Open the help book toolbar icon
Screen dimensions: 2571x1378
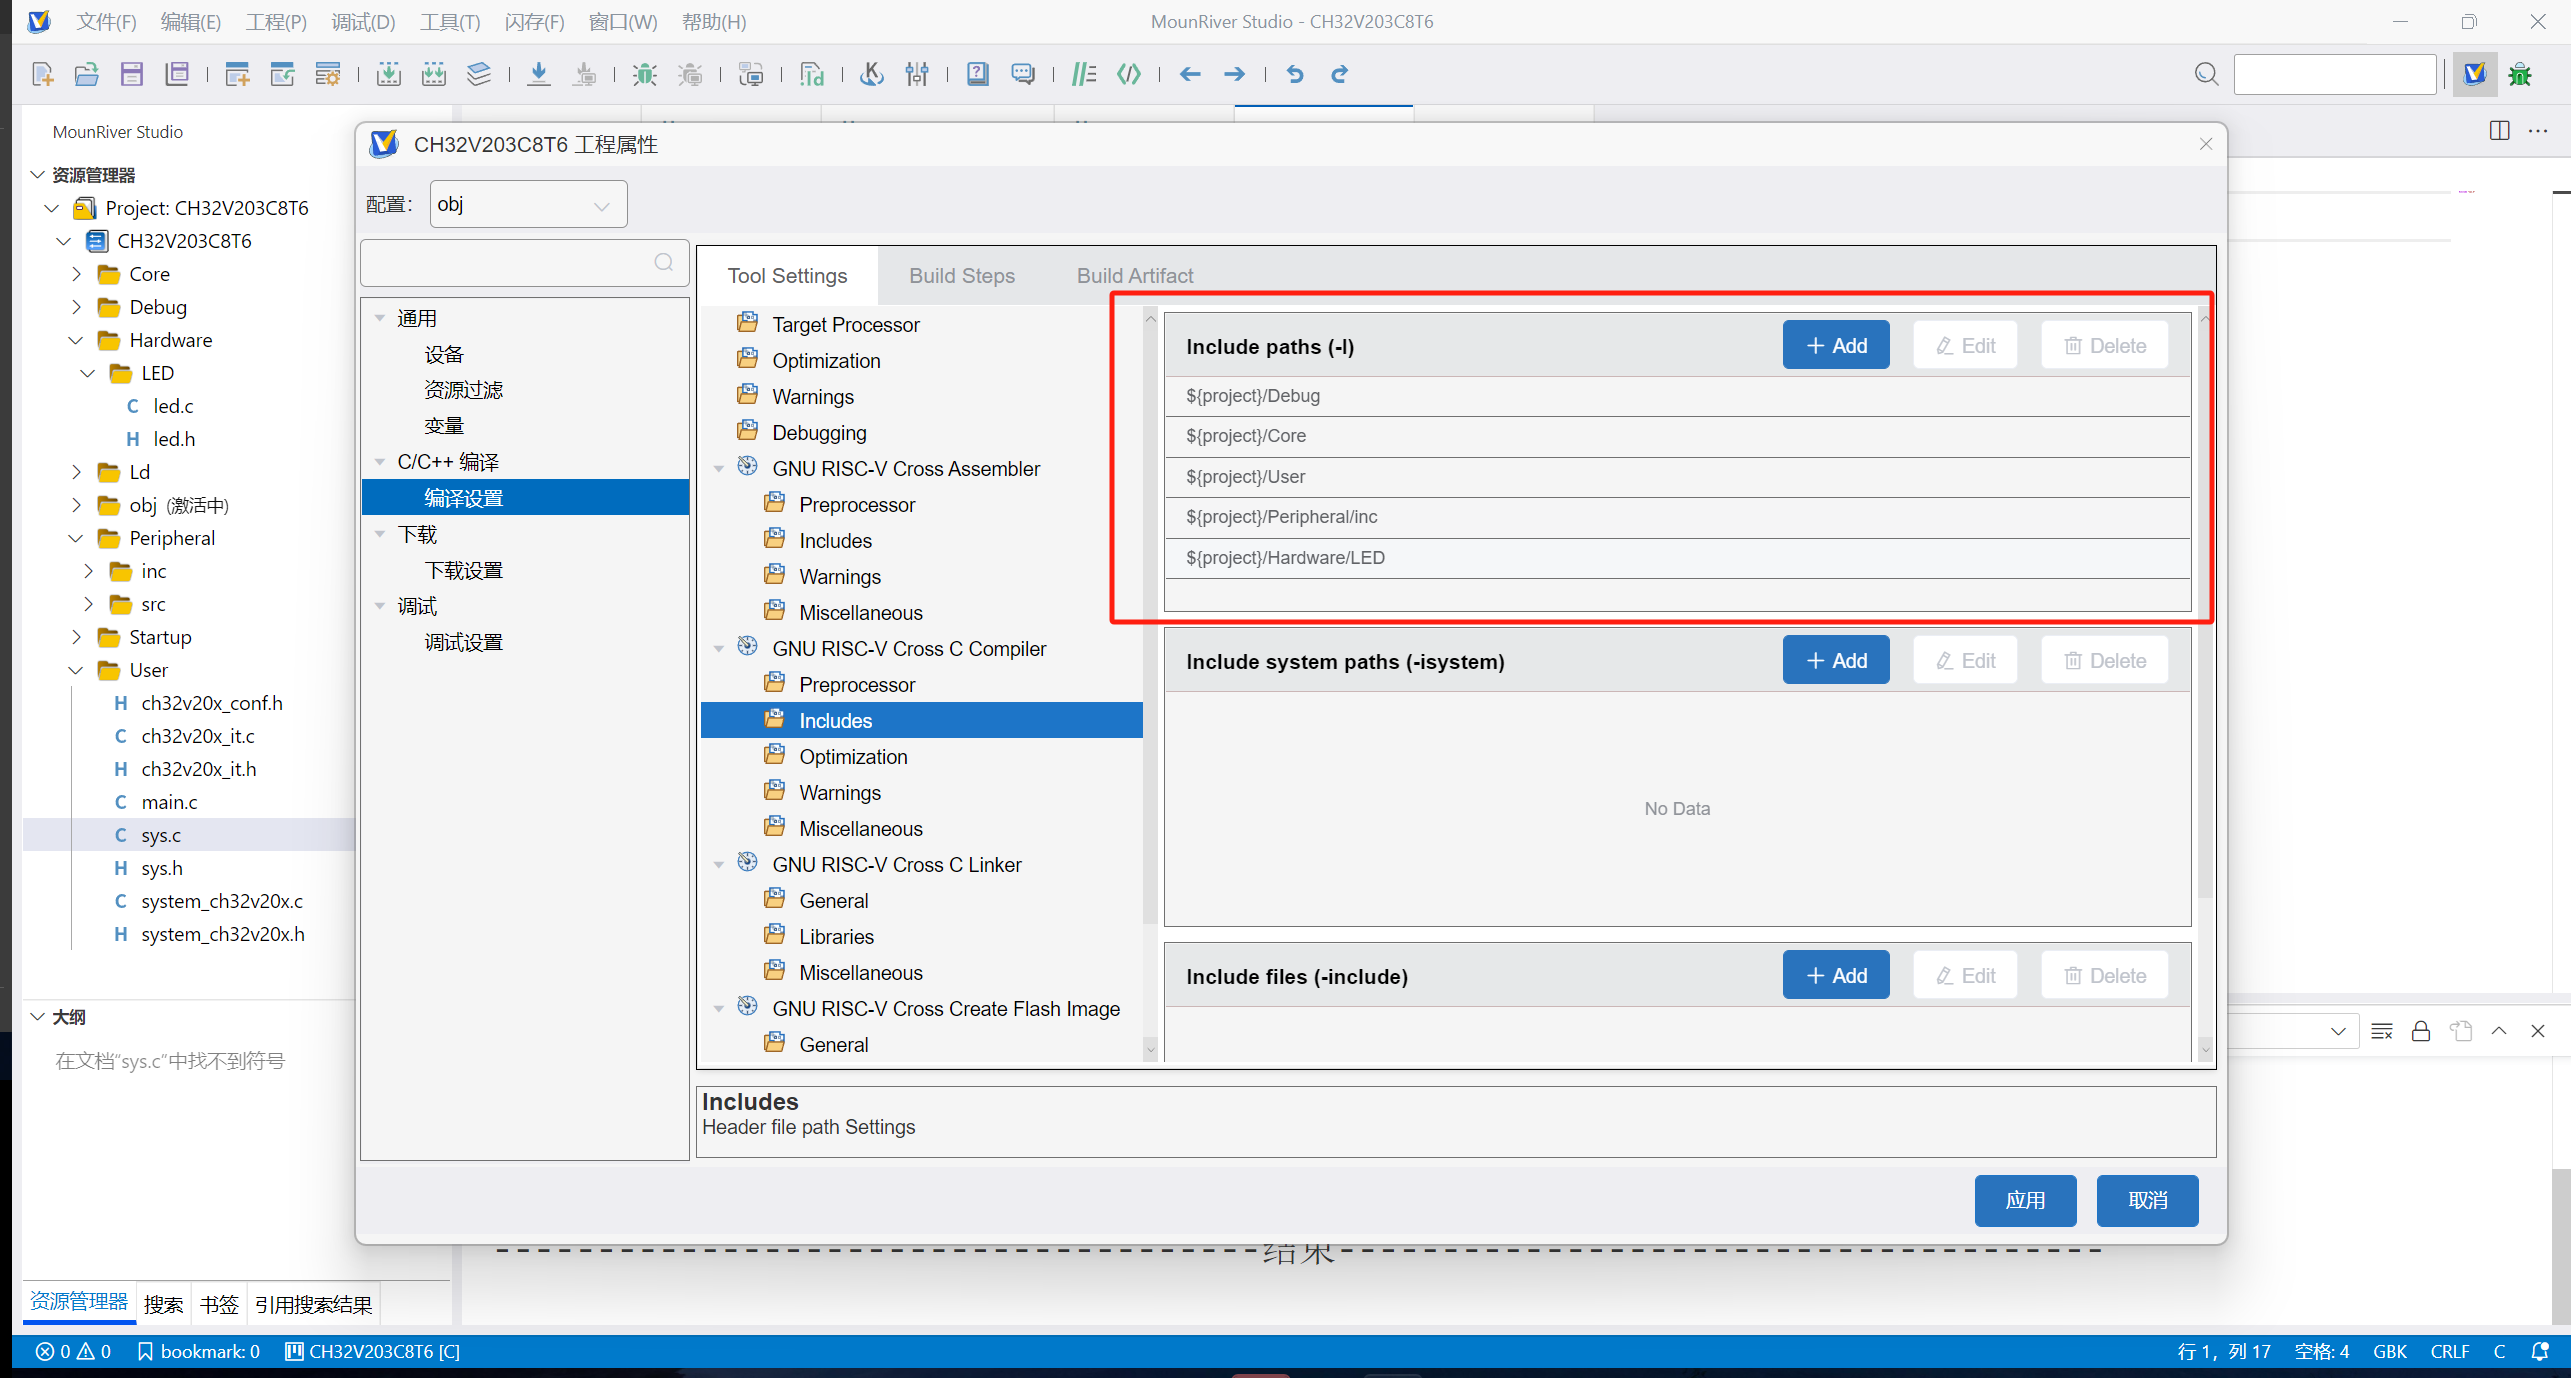977,74
